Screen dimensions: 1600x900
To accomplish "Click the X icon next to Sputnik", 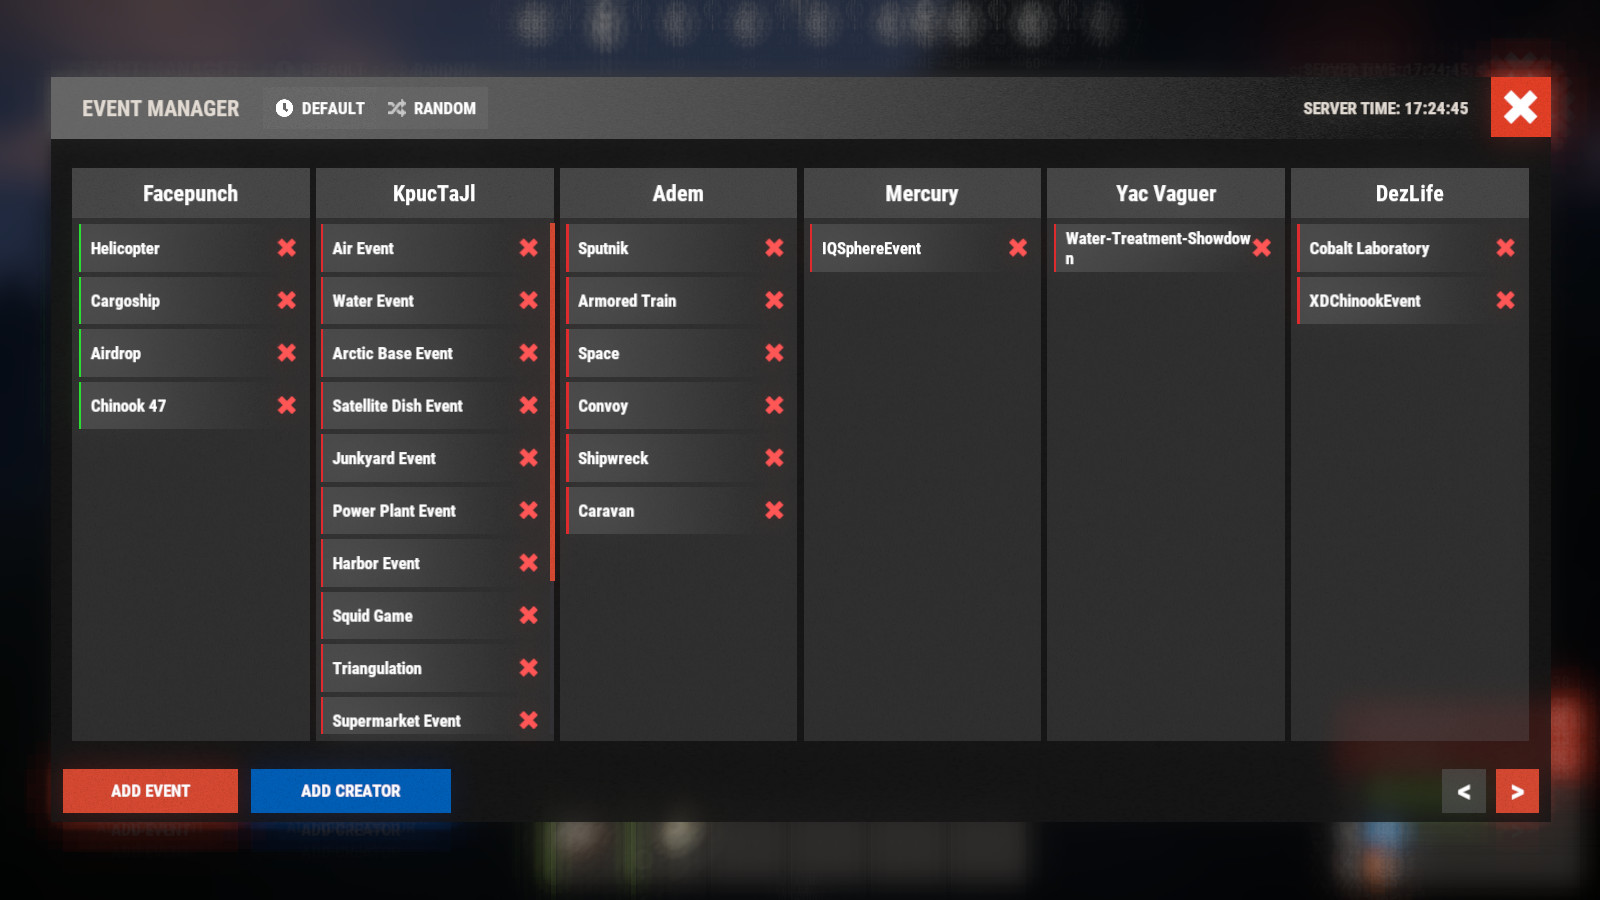I will pos(774,248).
